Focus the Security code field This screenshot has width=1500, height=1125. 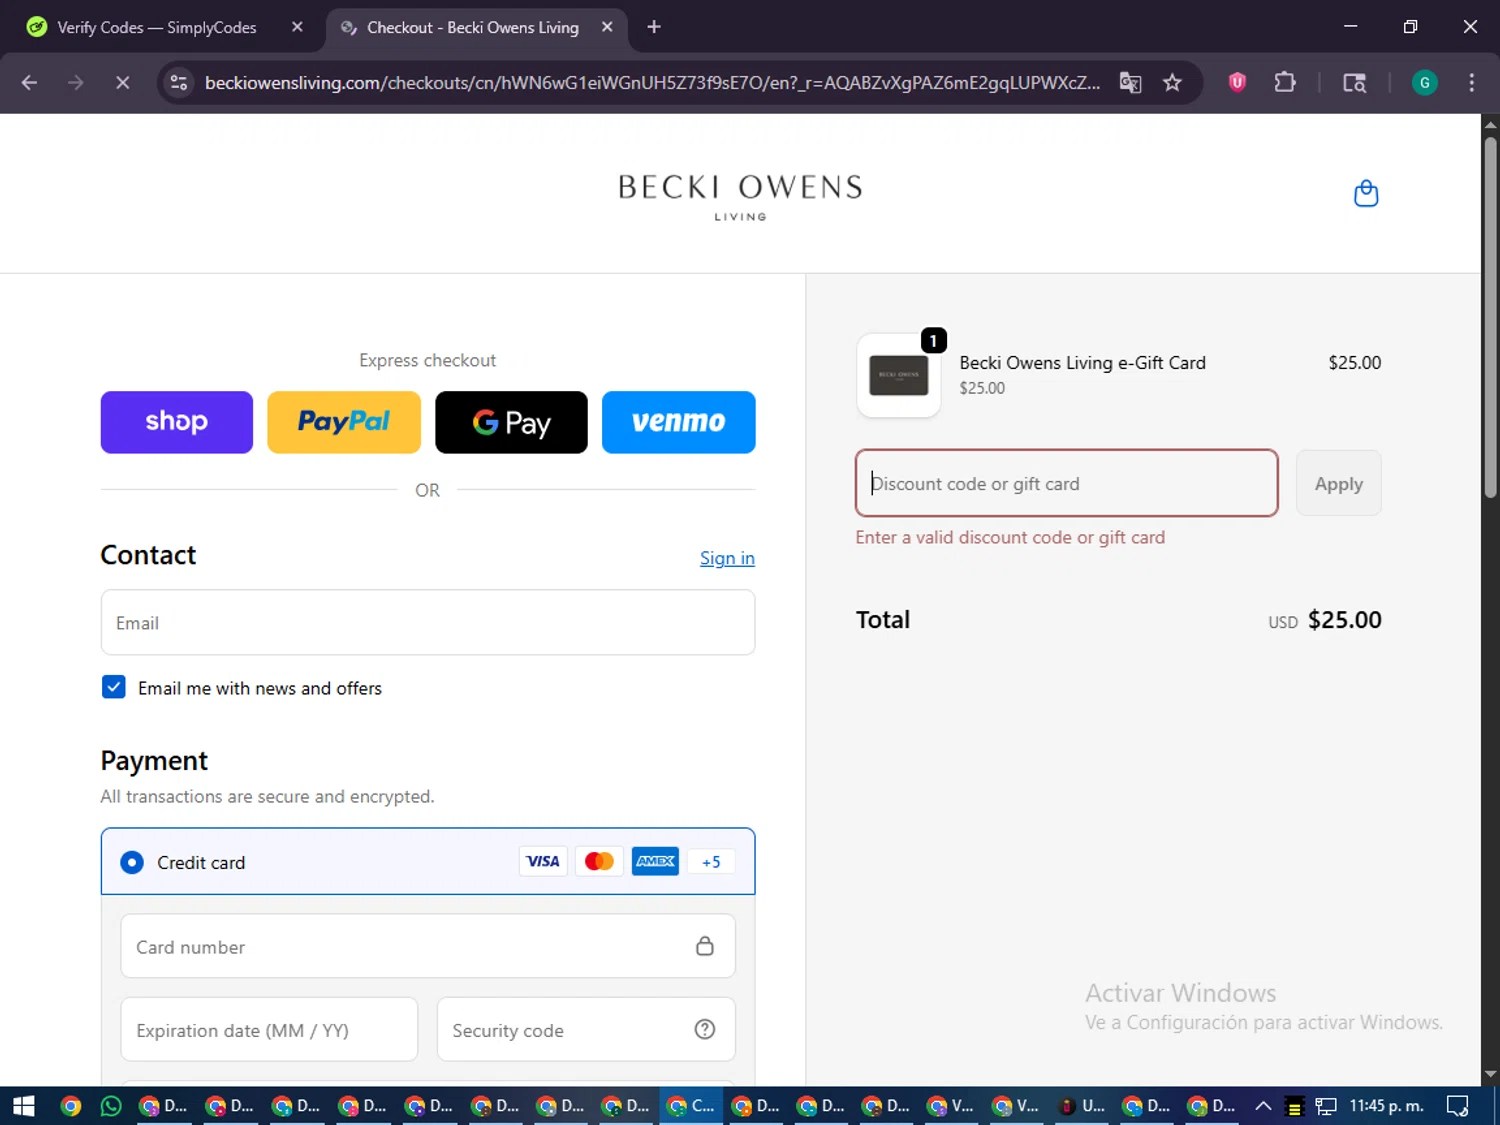tap(586, 1029)
